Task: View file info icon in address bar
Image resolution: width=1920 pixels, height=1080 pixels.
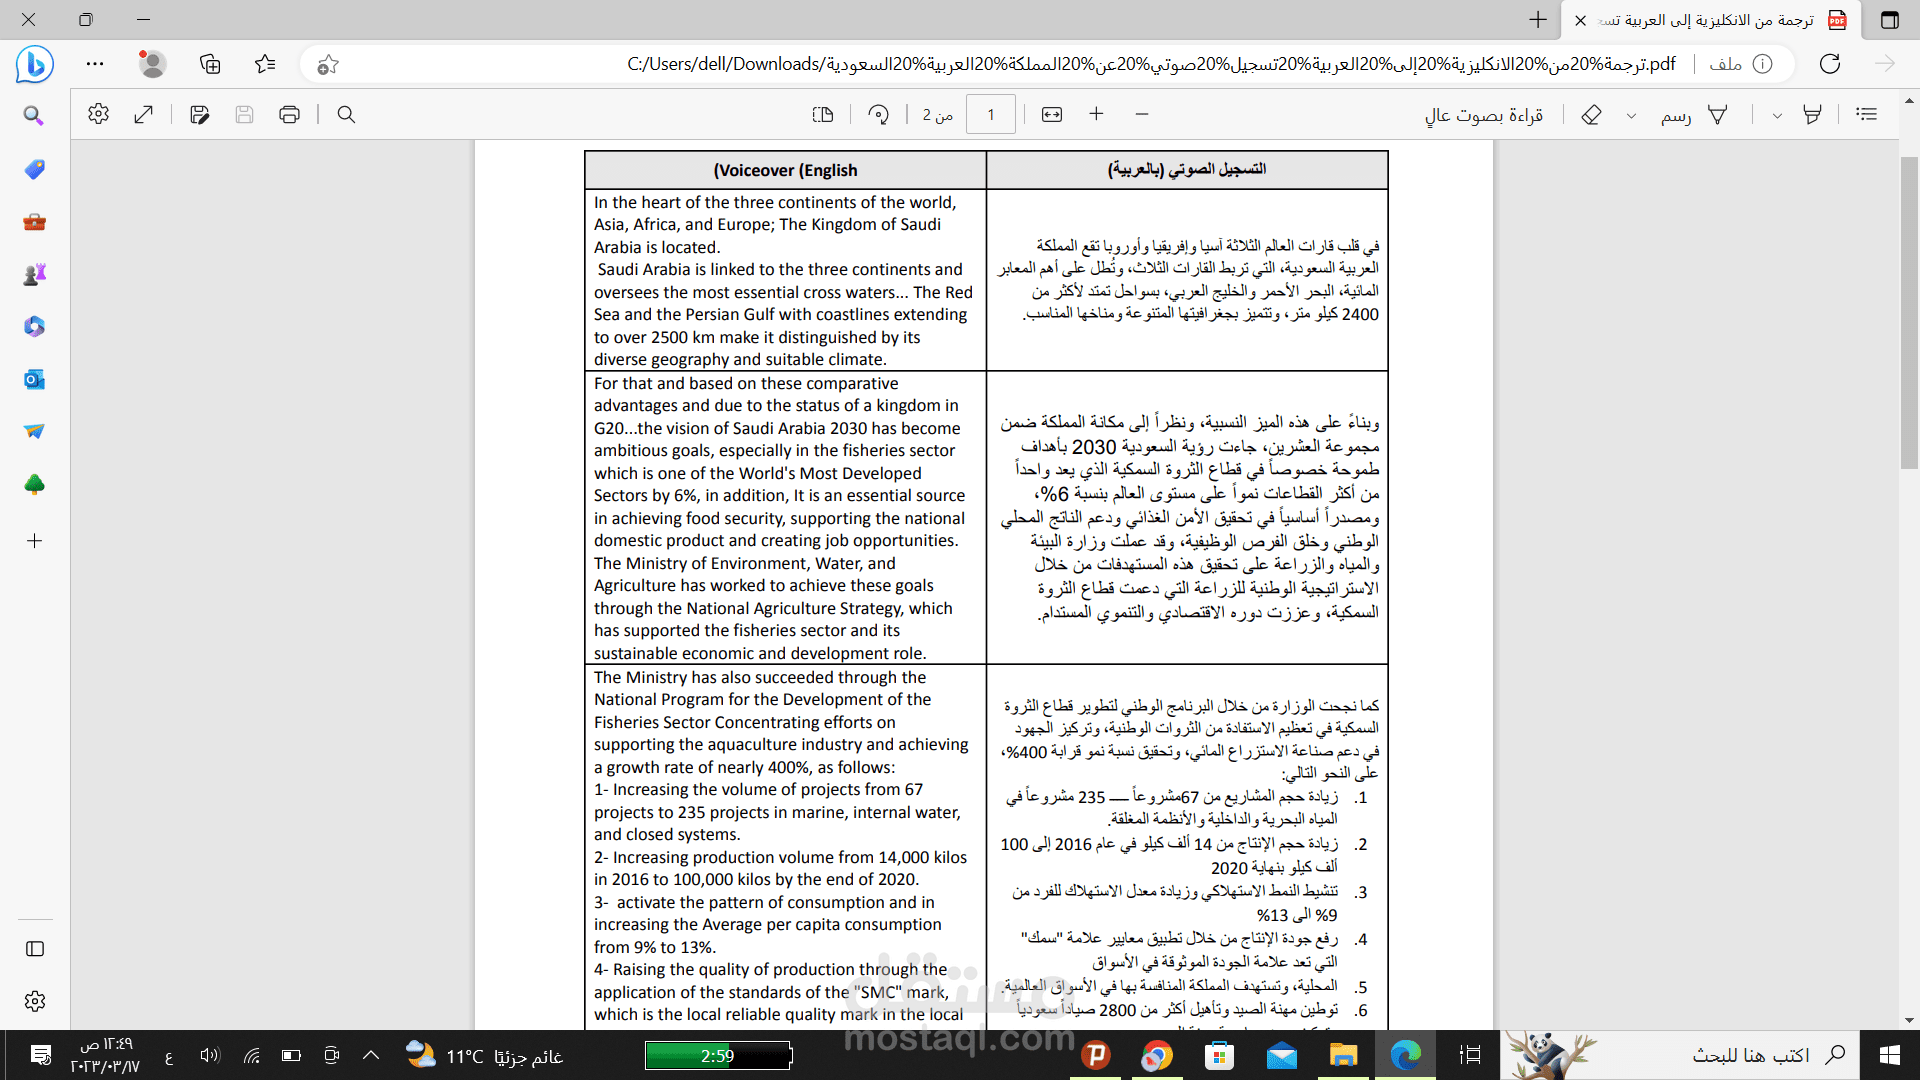Action: click(1763, 64)
